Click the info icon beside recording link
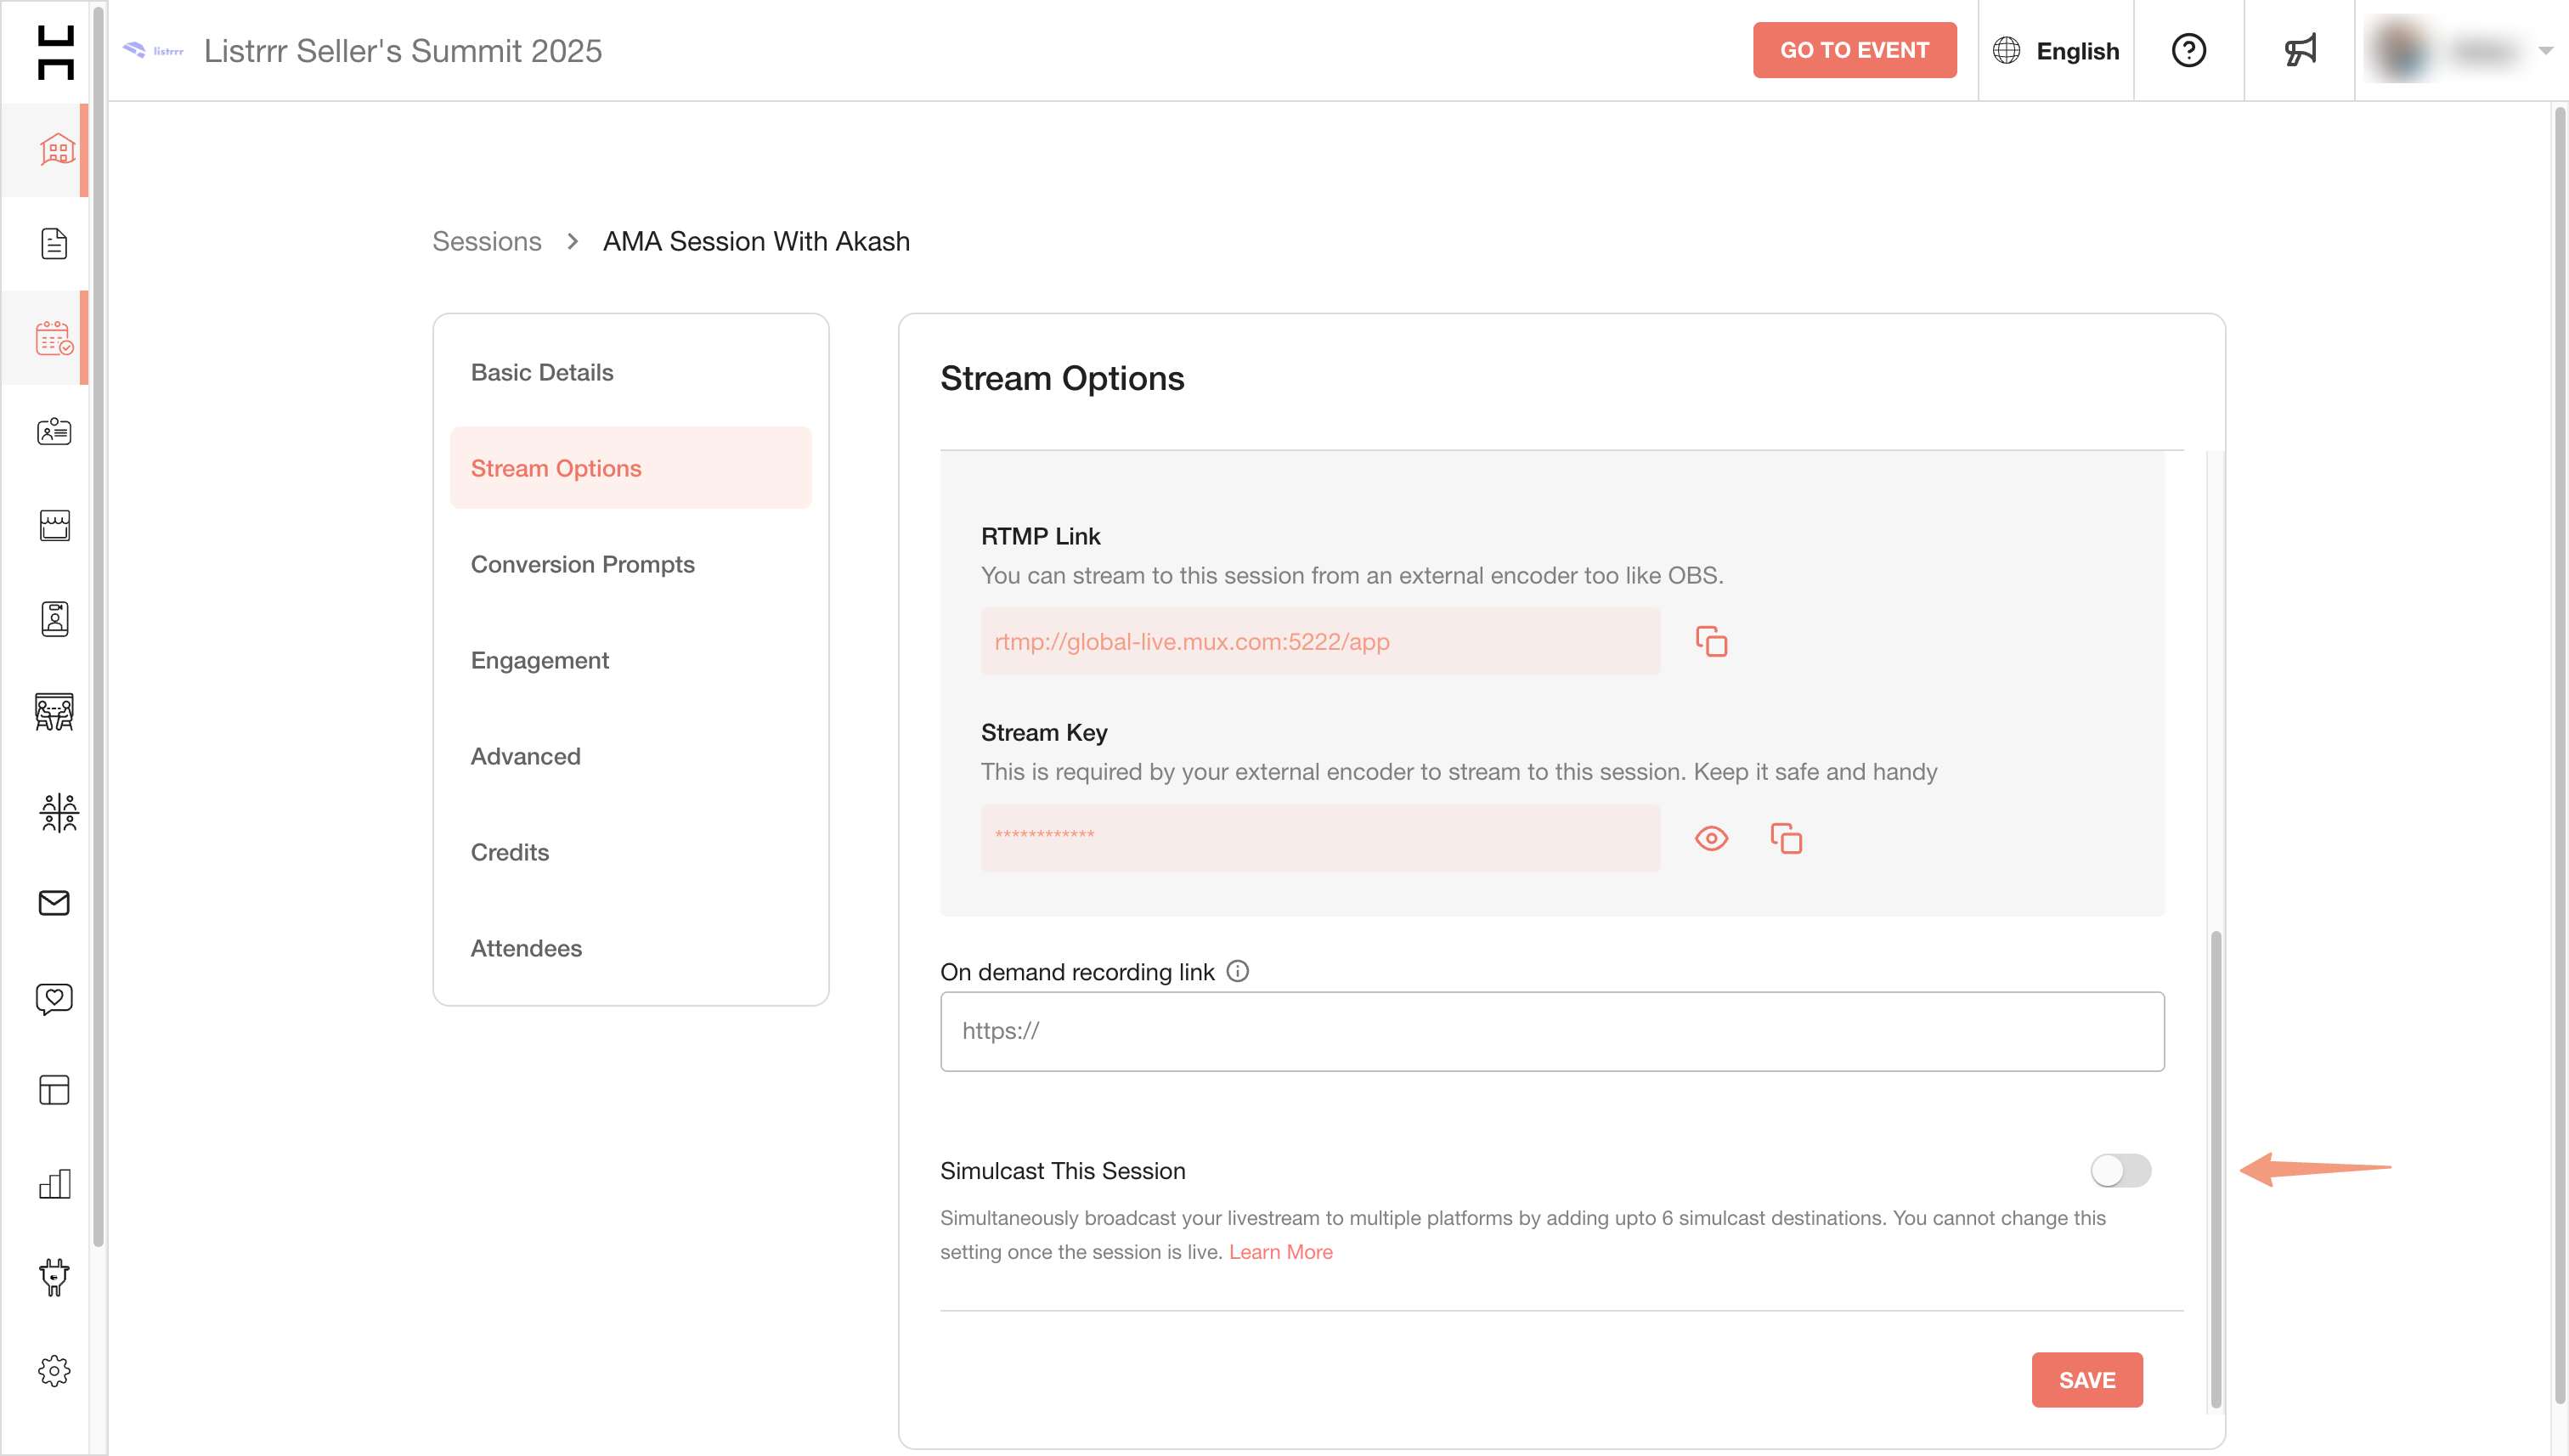This screenshot has width=2569, height=1456. click(x=1237, y=971)
